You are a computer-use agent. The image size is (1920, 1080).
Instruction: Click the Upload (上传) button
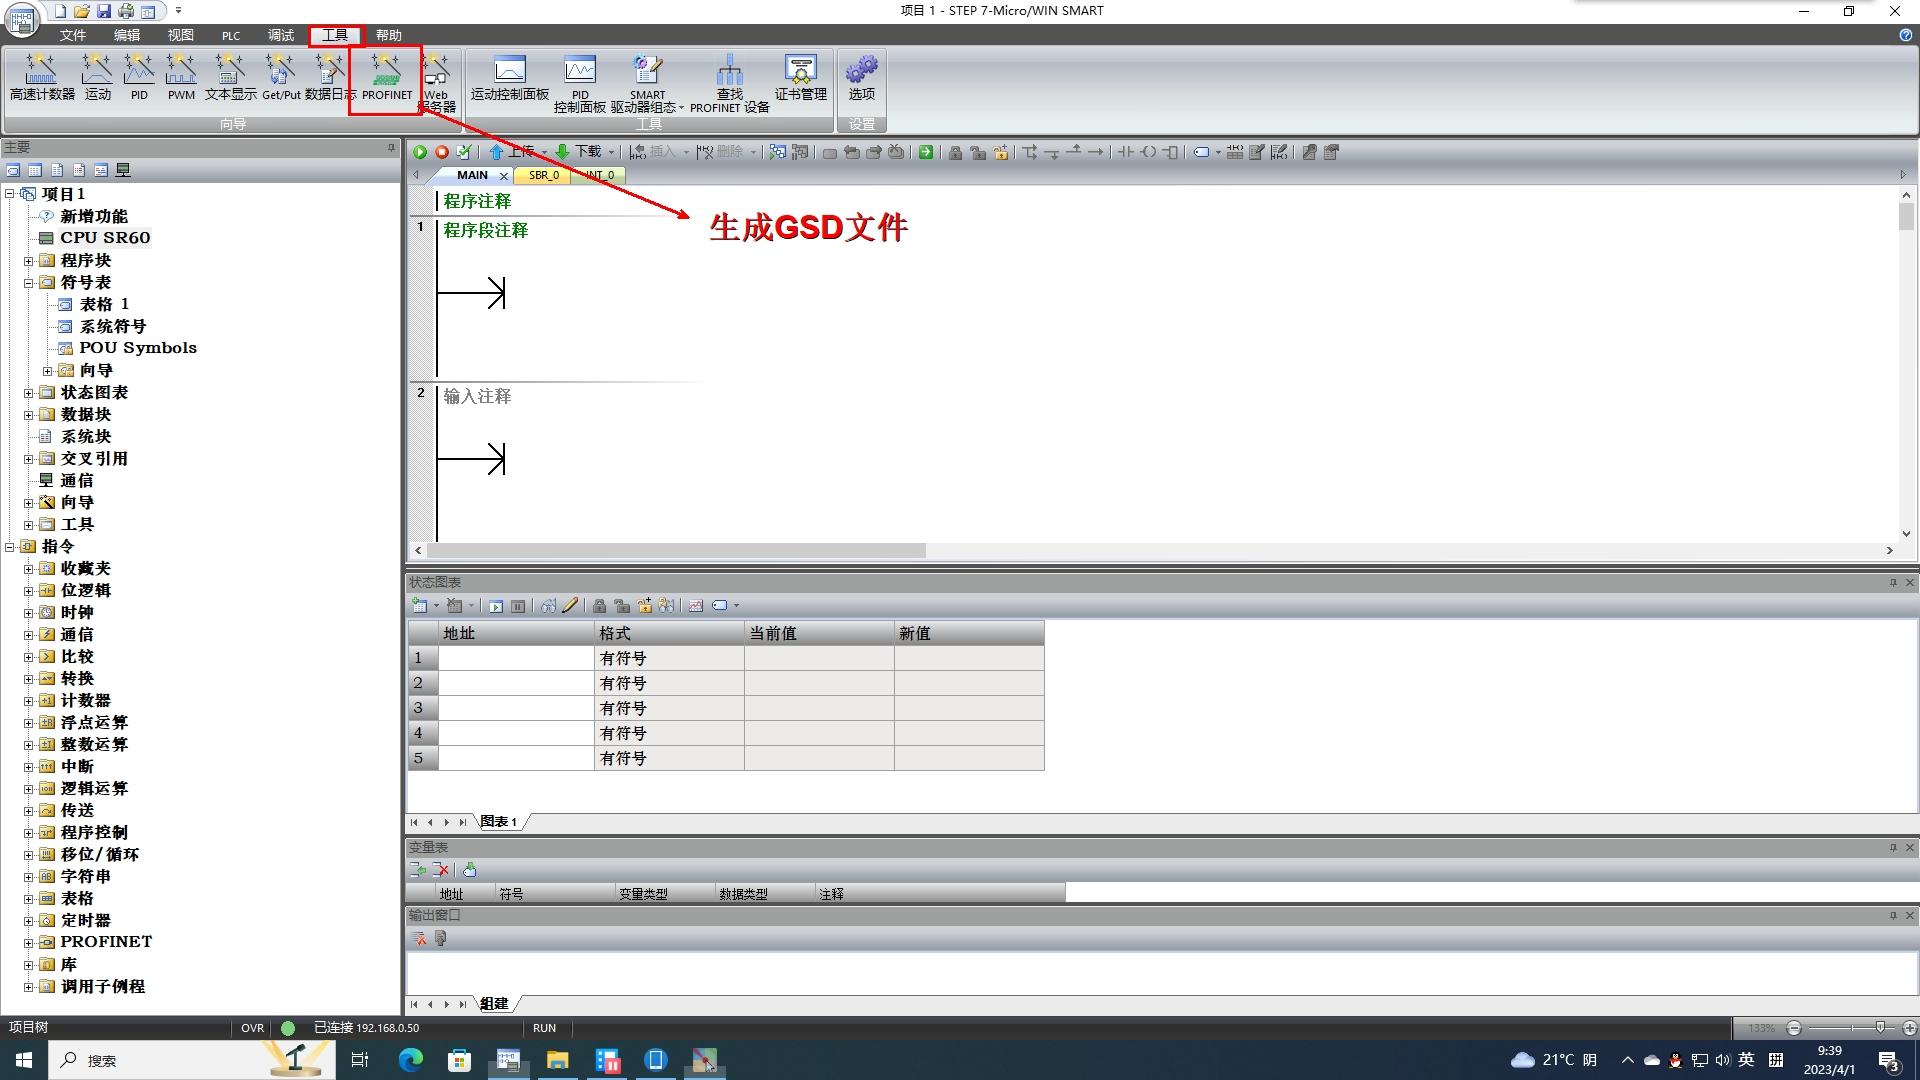coord(511,152)
